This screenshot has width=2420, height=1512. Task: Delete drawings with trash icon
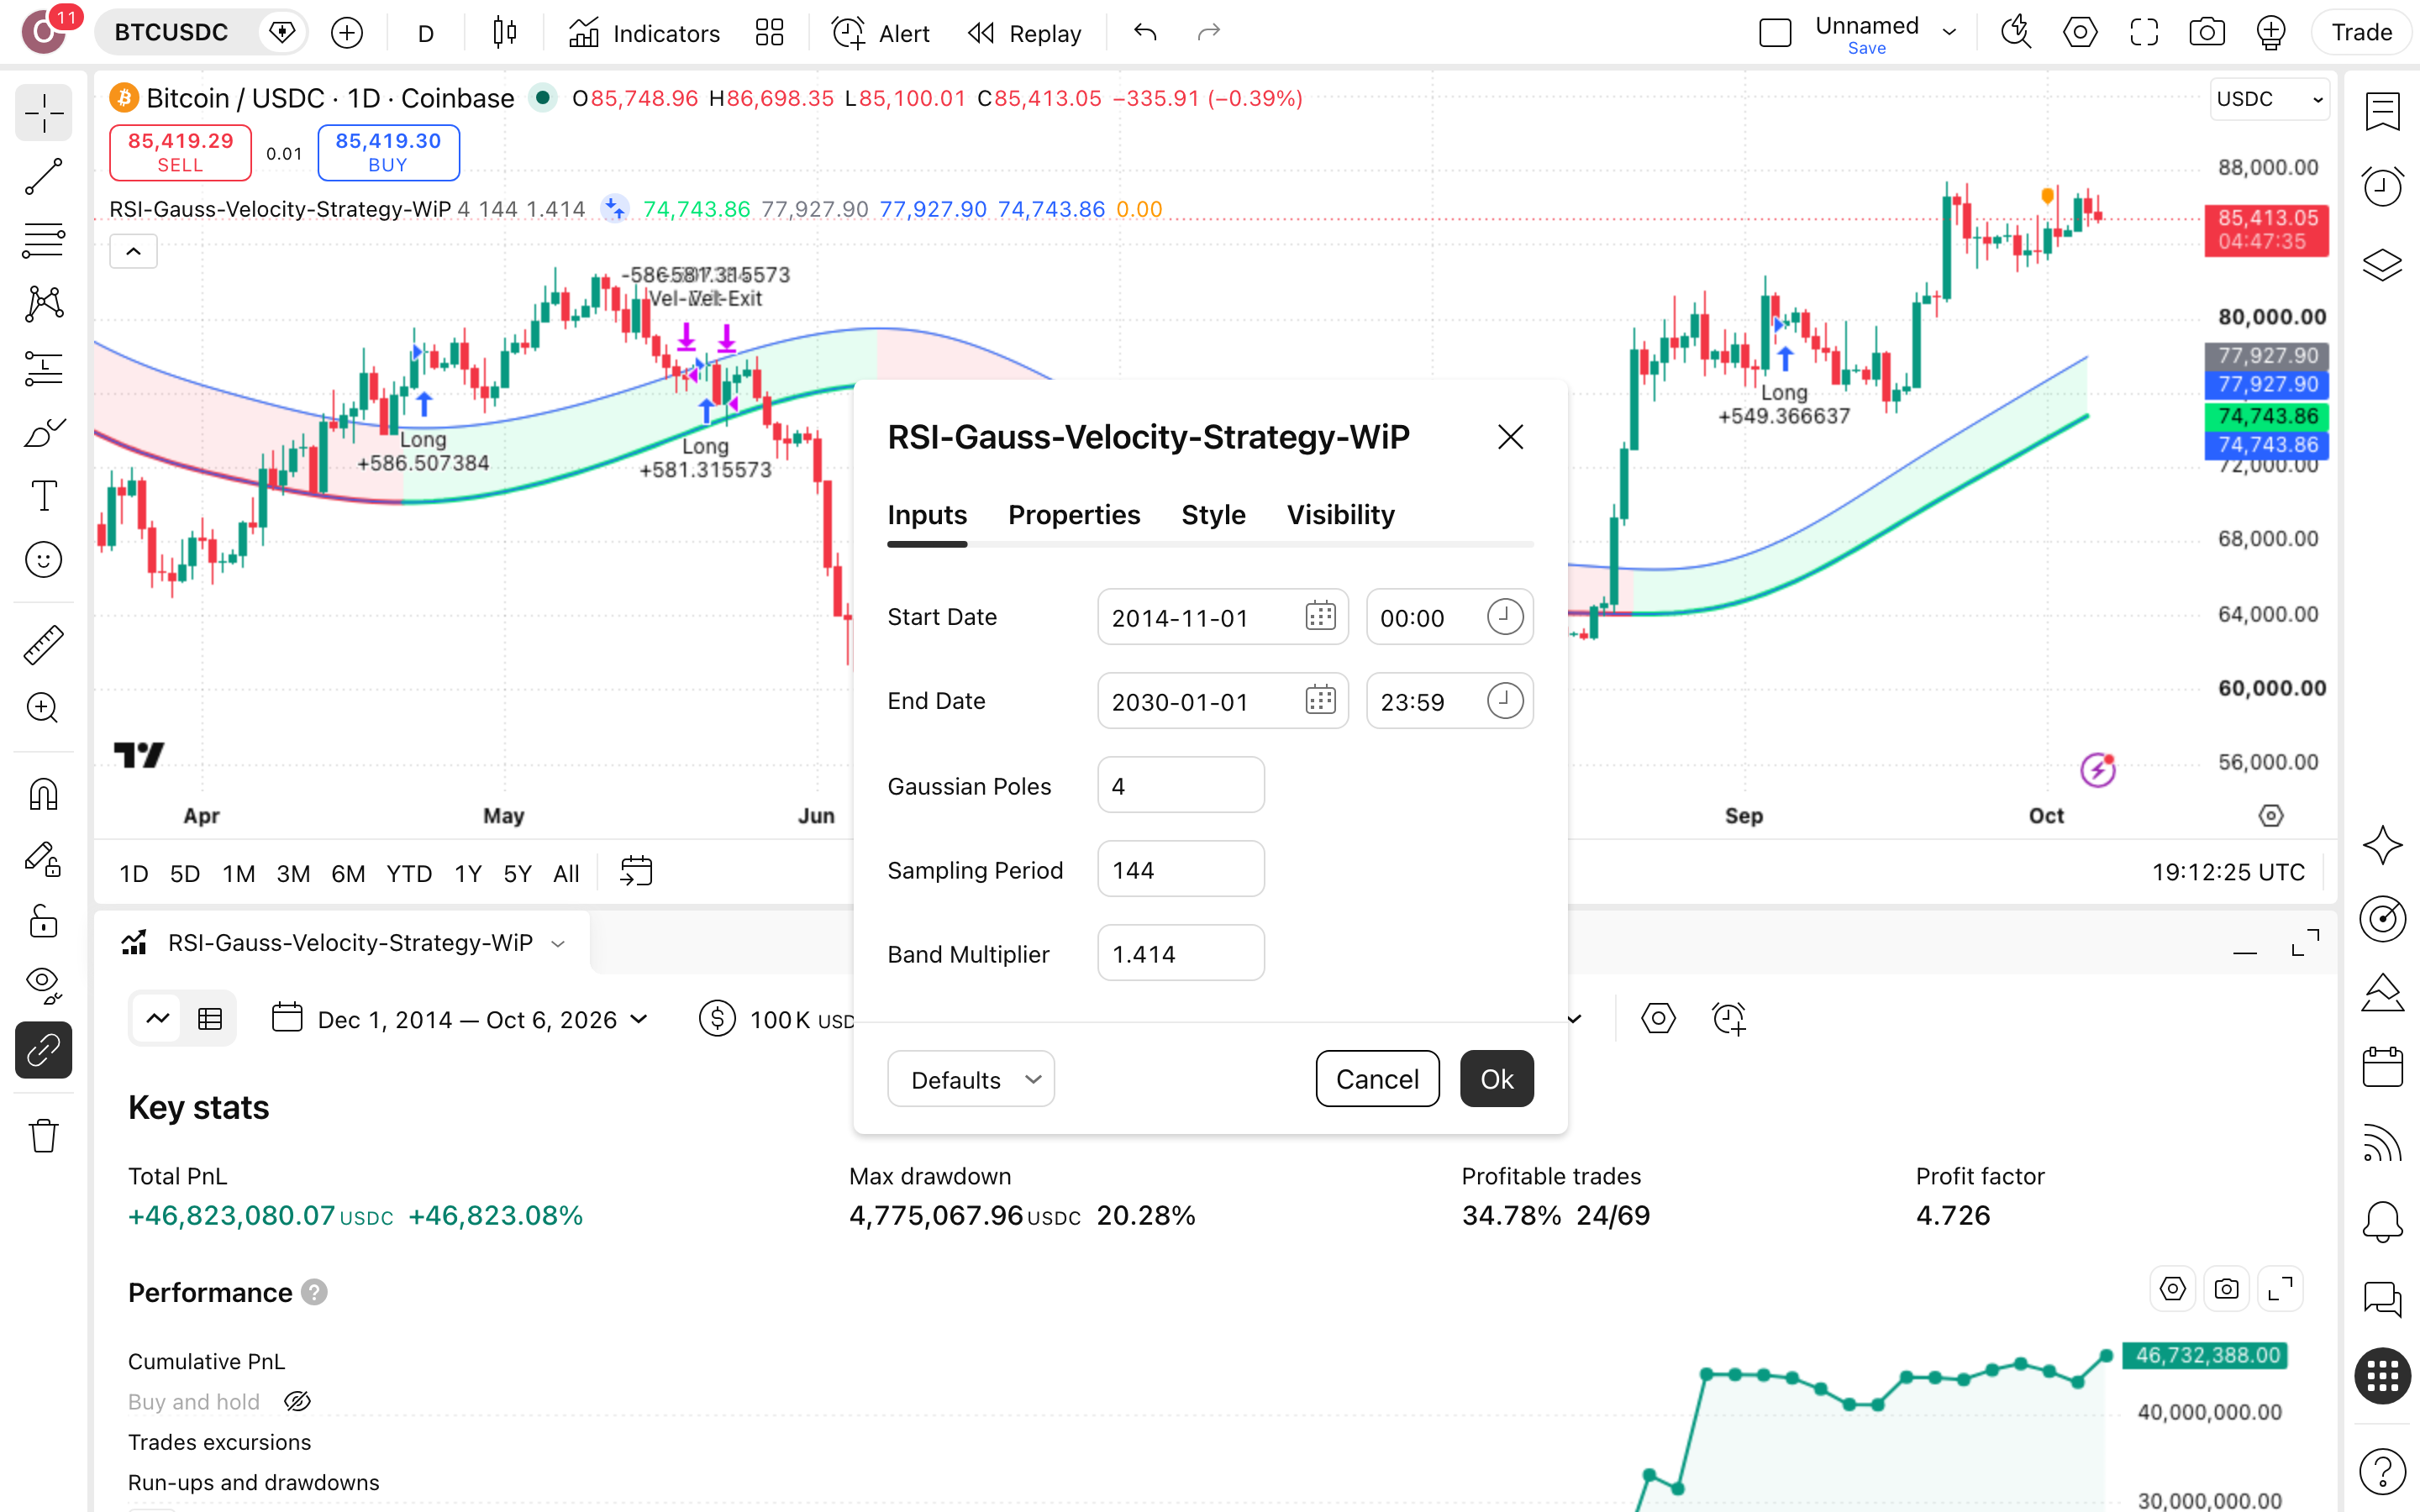[x=43, y=1135]
